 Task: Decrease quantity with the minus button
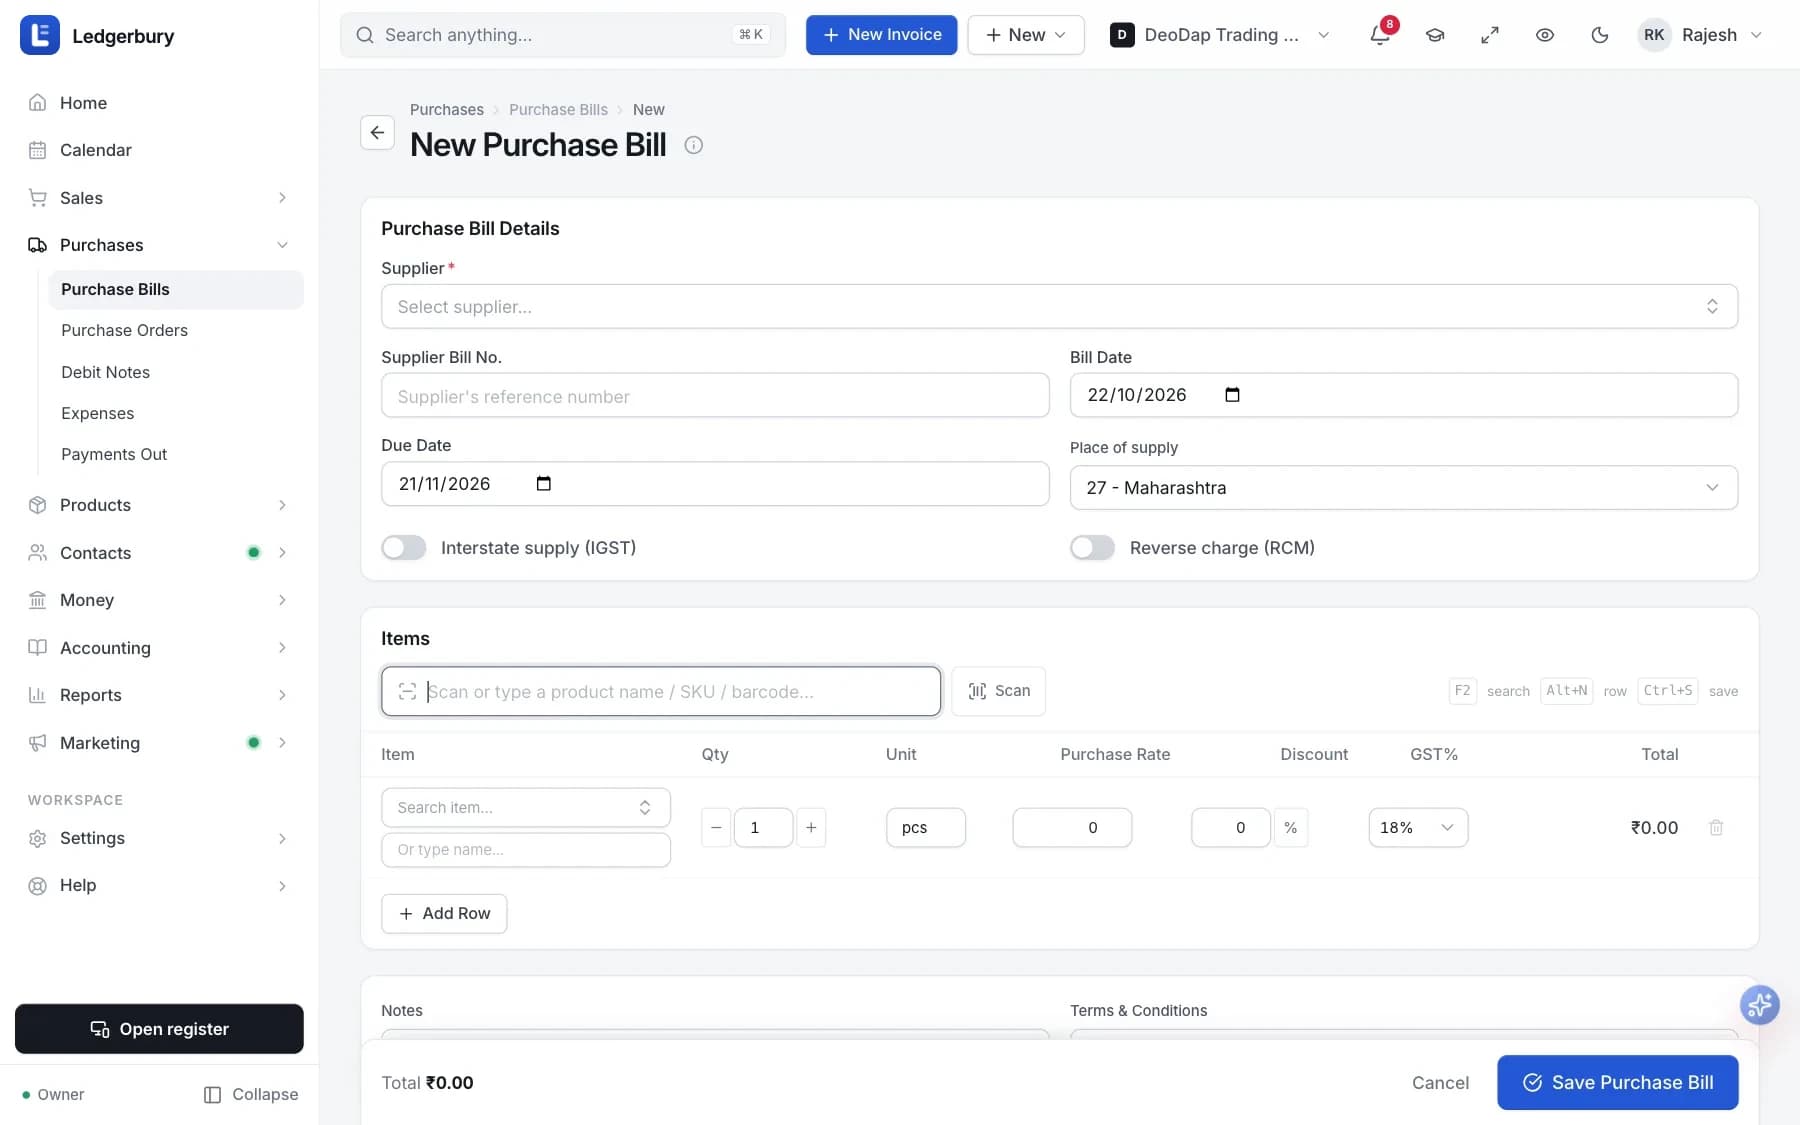click(716, 827)
